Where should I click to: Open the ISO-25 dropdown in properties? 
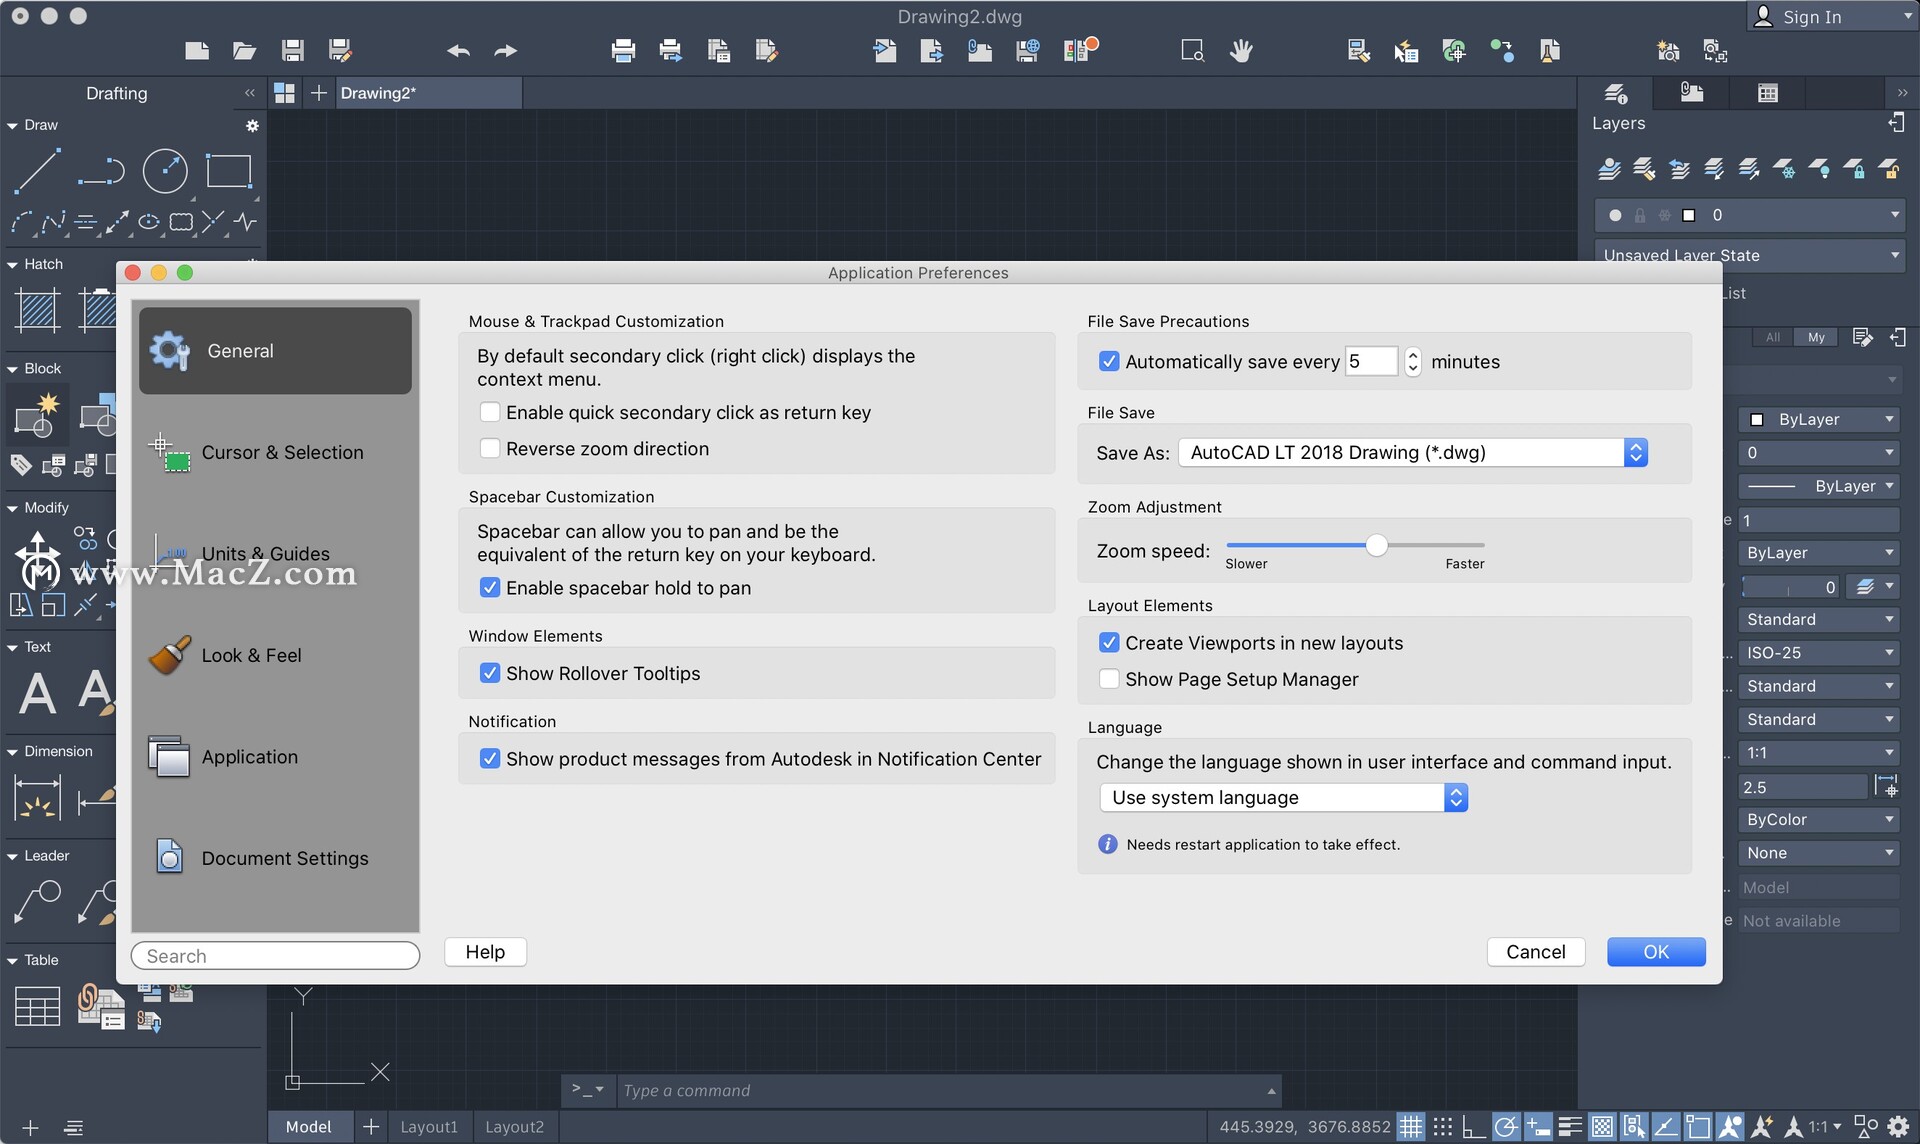click(1818, 653)
